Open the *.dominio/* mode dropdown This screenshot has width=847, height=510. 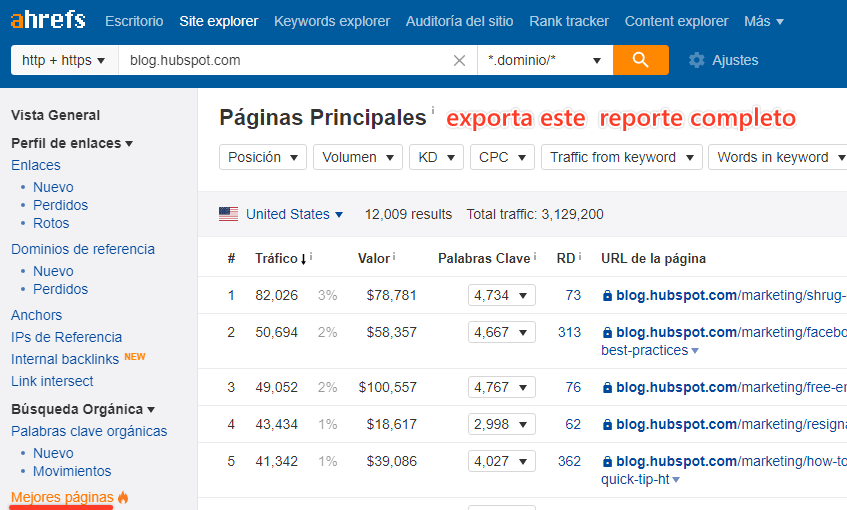pos(545,60)
